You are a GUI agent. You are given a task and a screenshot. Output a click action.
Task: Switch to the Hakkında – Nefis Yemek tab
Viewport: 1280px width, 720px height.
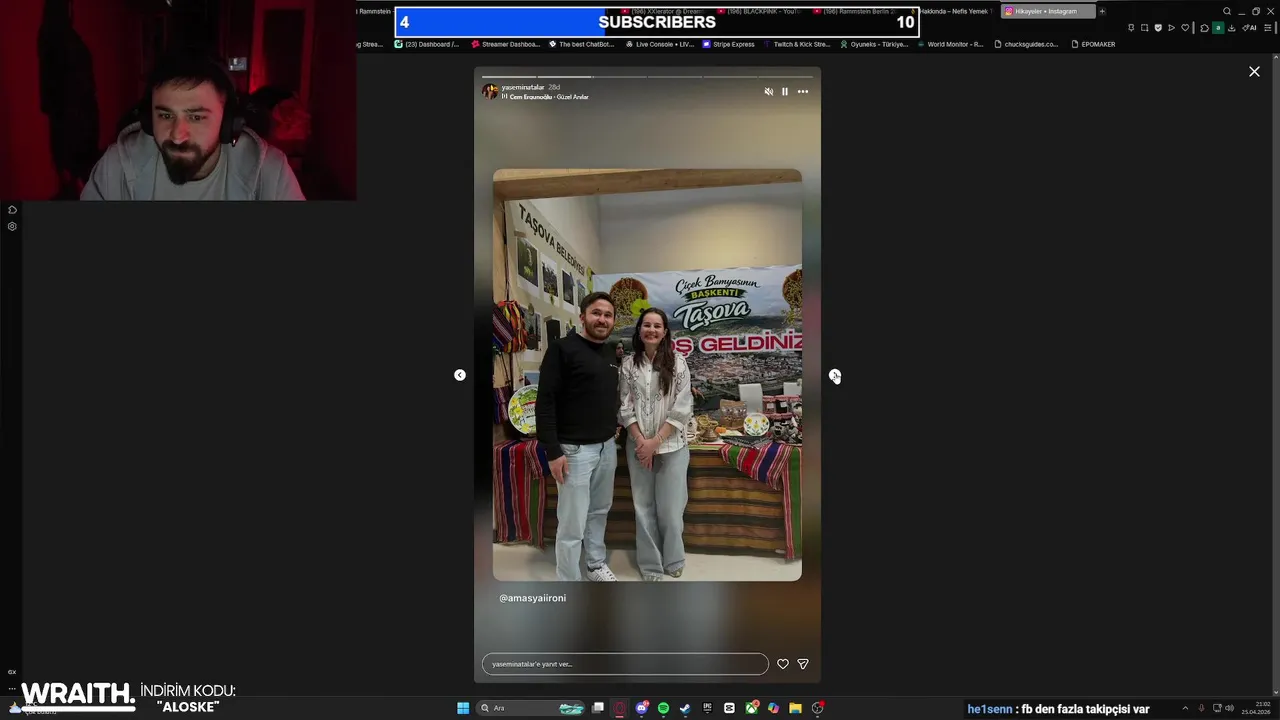click(x=954, y=11)
